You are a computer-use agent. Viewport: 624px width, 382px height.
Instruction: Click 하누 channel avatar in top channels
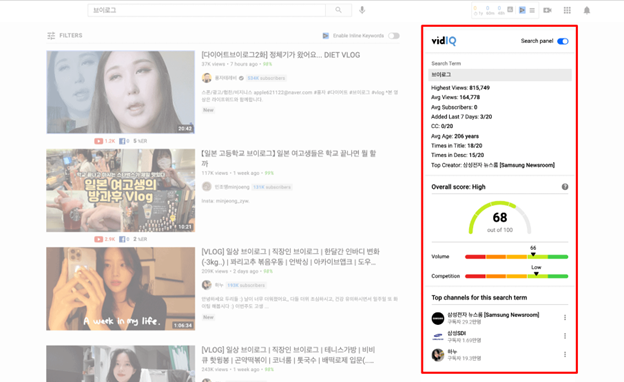click(438, 355)
